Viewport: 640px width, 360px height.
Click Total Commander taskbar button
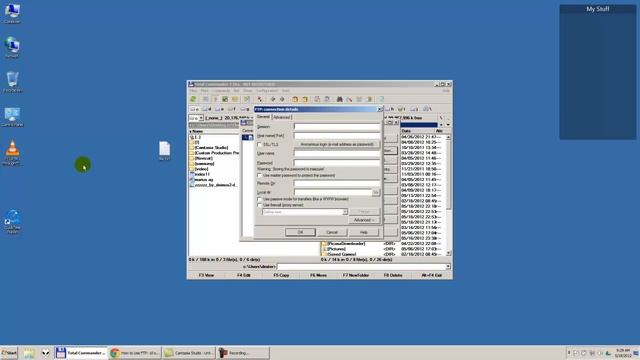tap(81, 353)
